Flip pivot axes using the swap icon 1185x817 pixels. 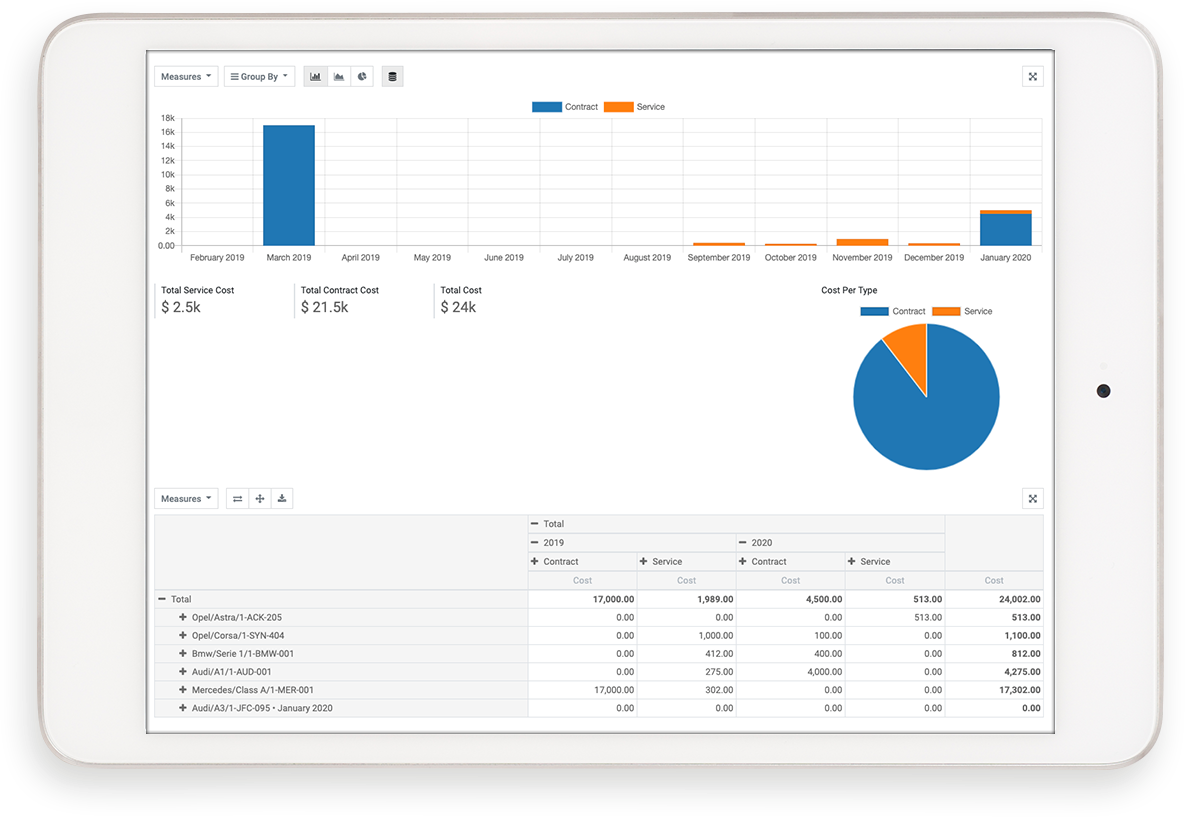237,498
